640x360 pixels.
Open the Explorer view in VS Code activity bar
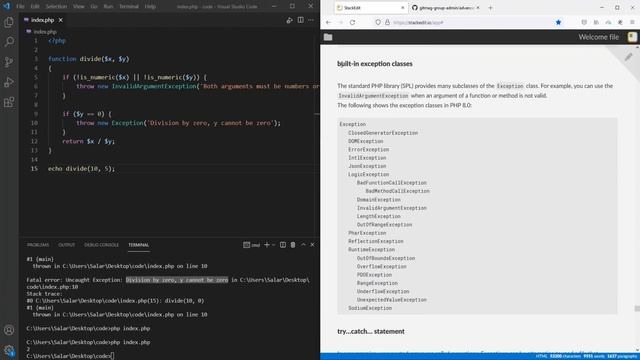pyautogui.click(x=9, y=22)
